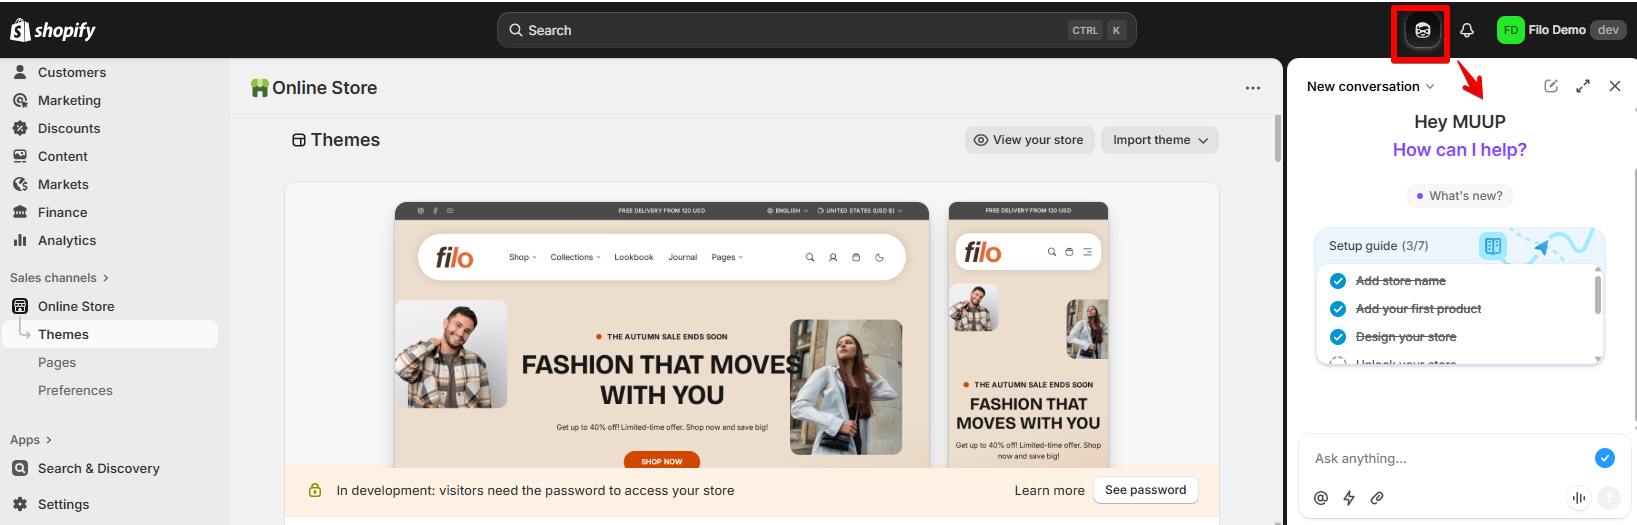This screenshot has height=525, width=1637.
Task: Click the See password button
Action: coord(1145,490)
